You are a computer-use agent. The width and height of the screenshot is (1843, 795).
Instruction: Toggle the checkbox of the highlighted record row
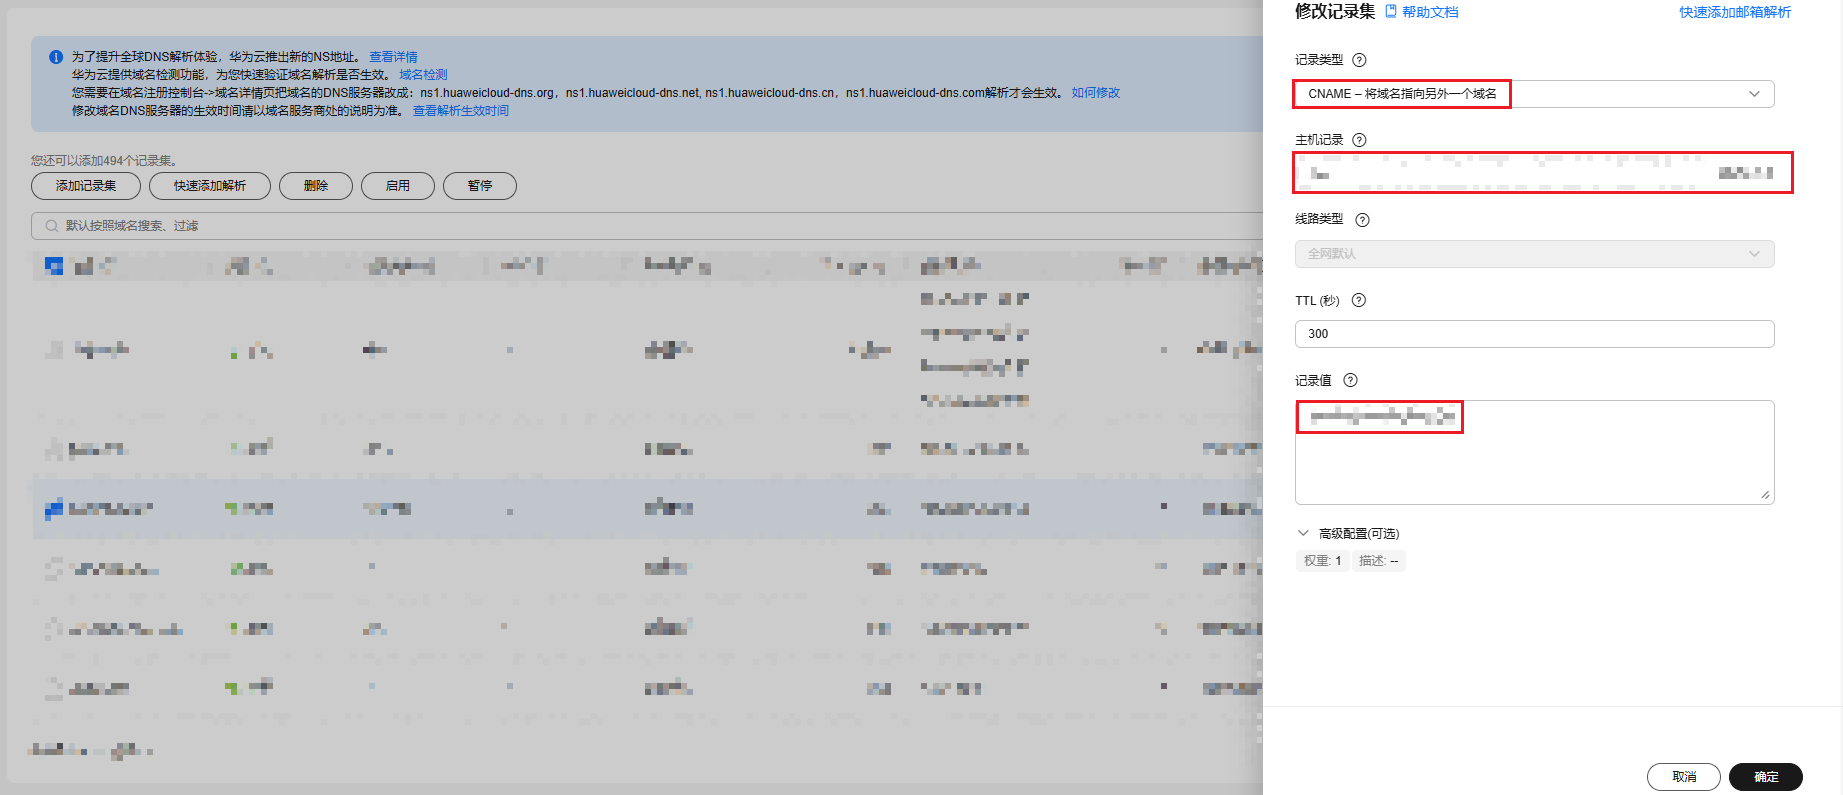54,509
